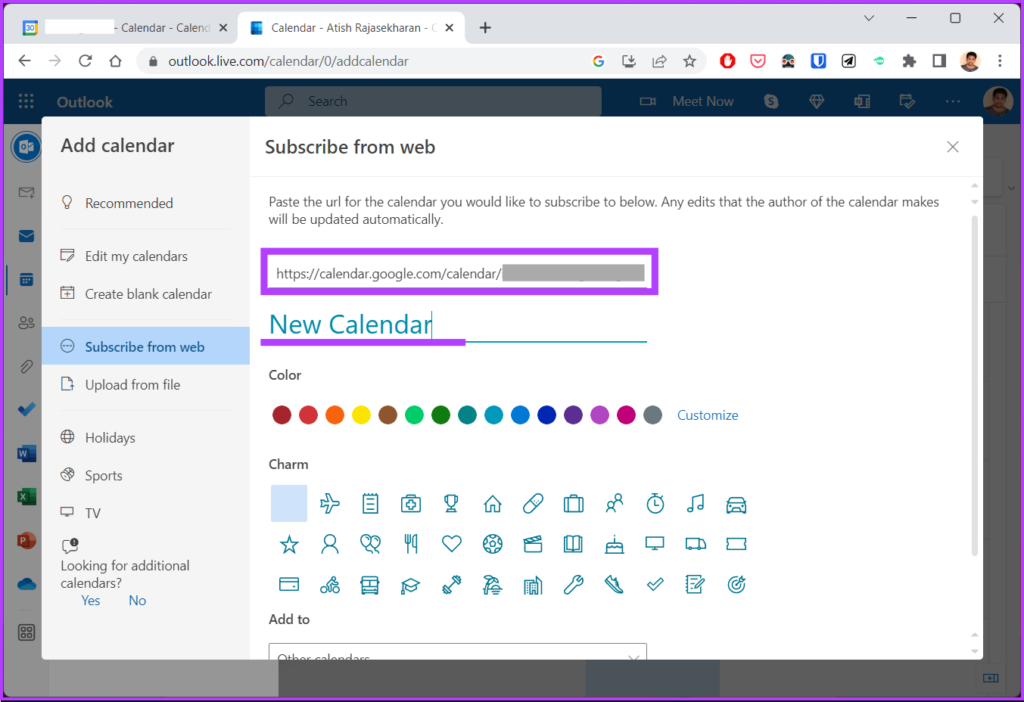Click the calendar name field
Screen dimensions: 1024x702
point(457,325)
